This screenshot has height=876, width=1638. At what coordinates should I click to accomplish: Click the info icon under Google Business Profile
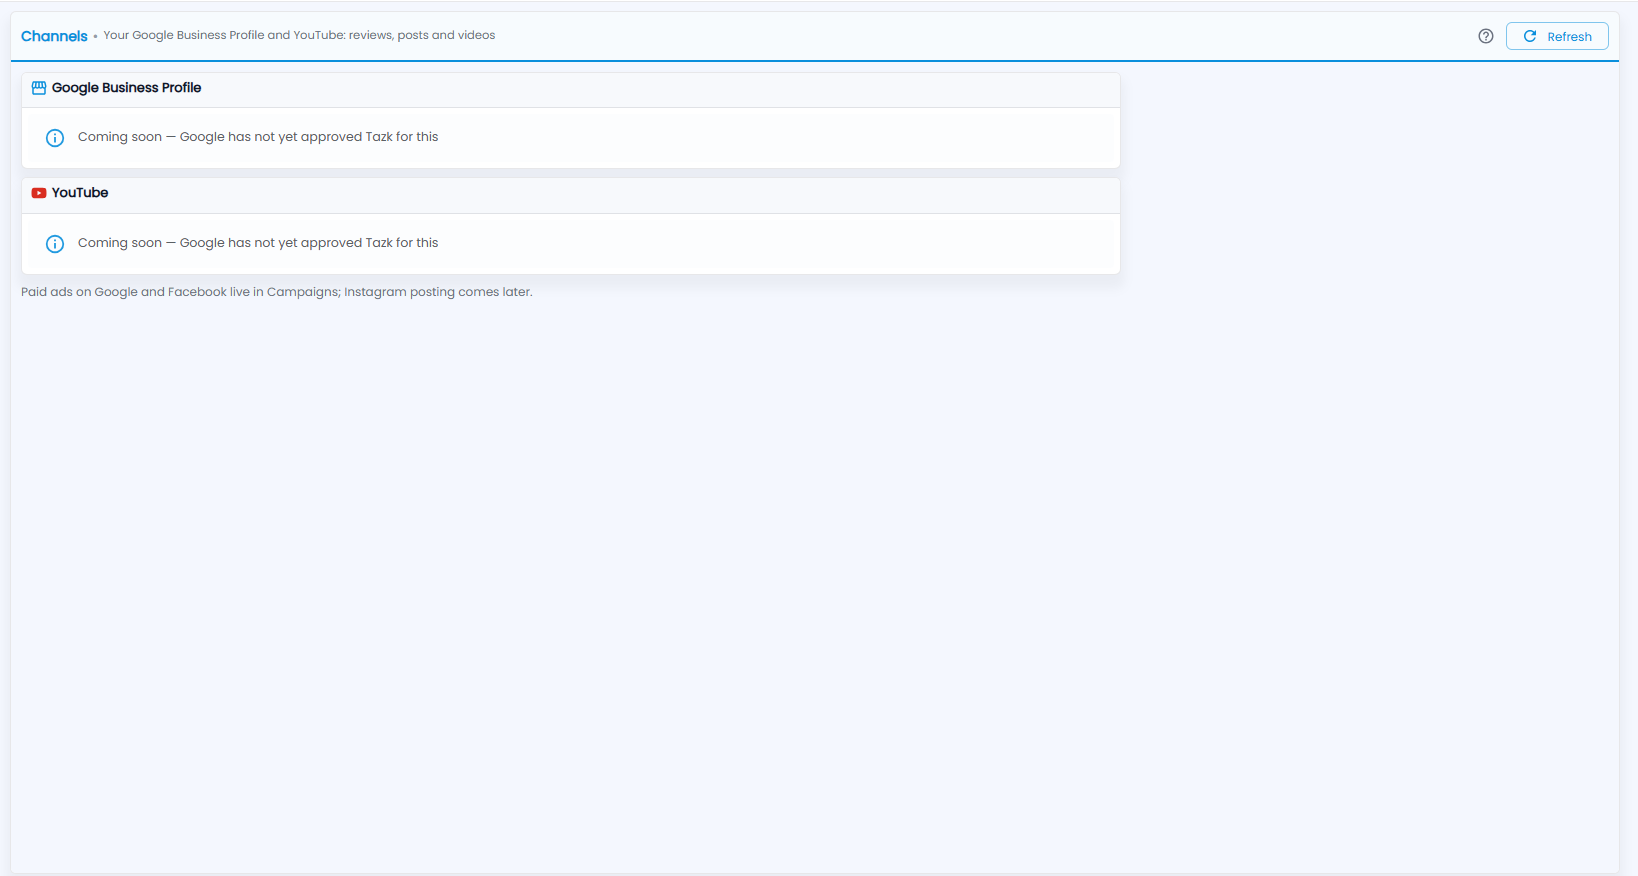[x=55, y=138]
